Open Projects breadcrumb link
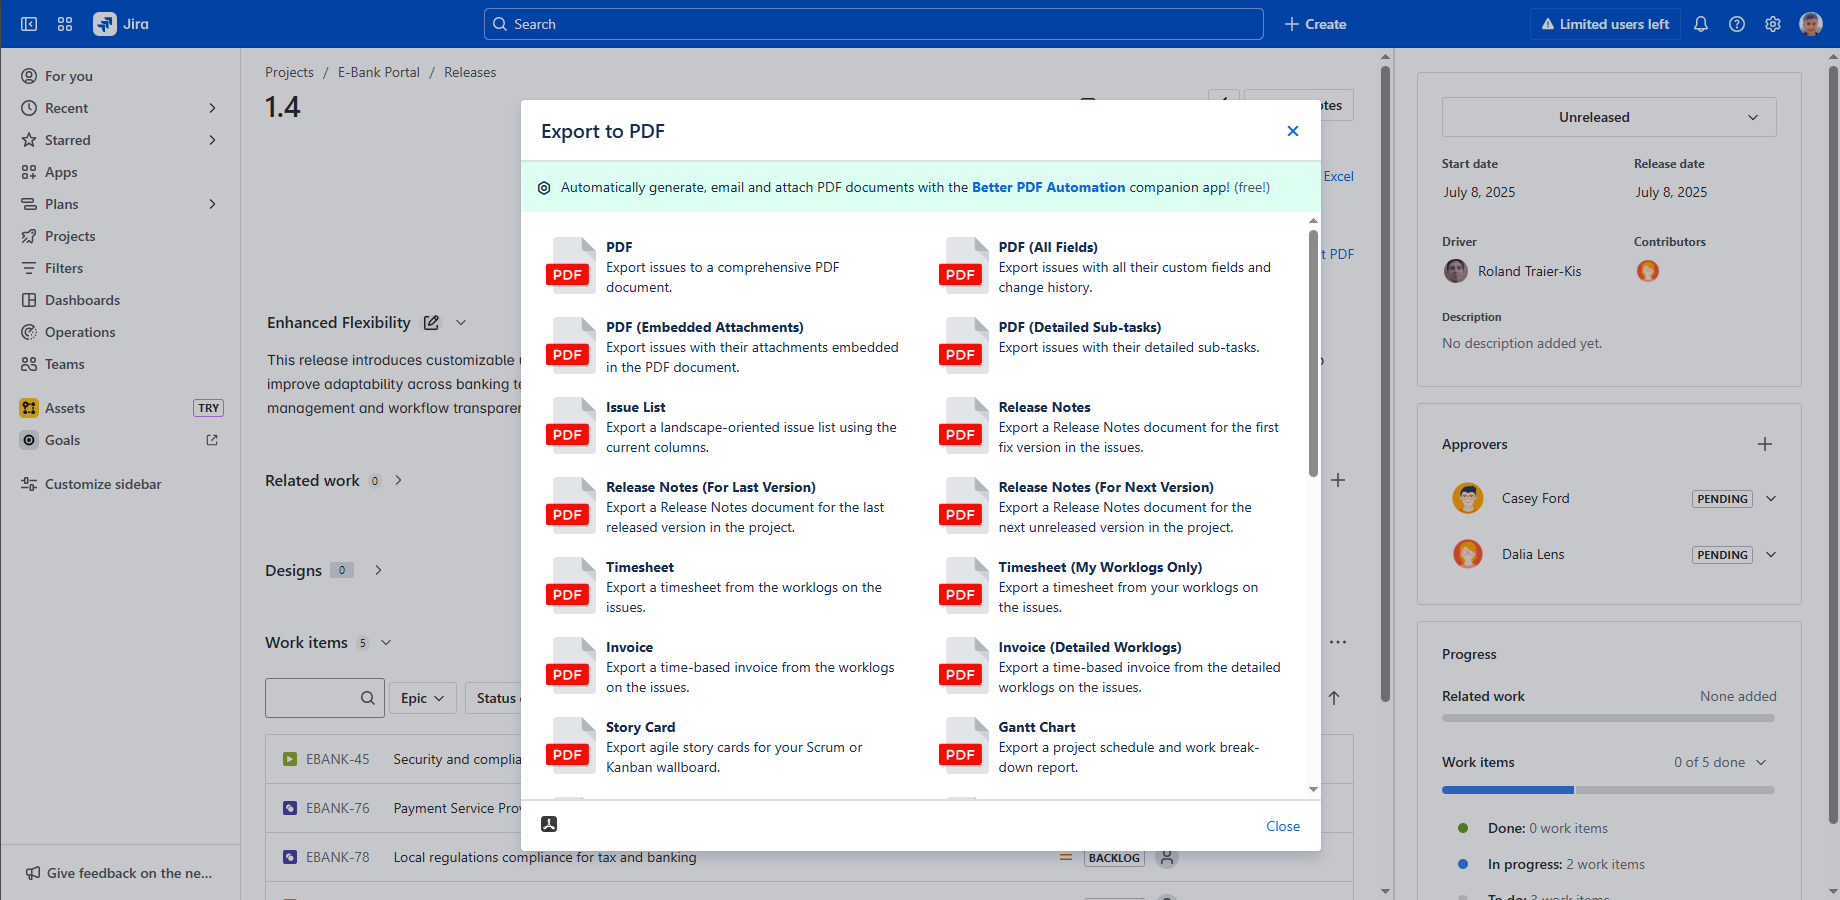 tap(289, 72)
